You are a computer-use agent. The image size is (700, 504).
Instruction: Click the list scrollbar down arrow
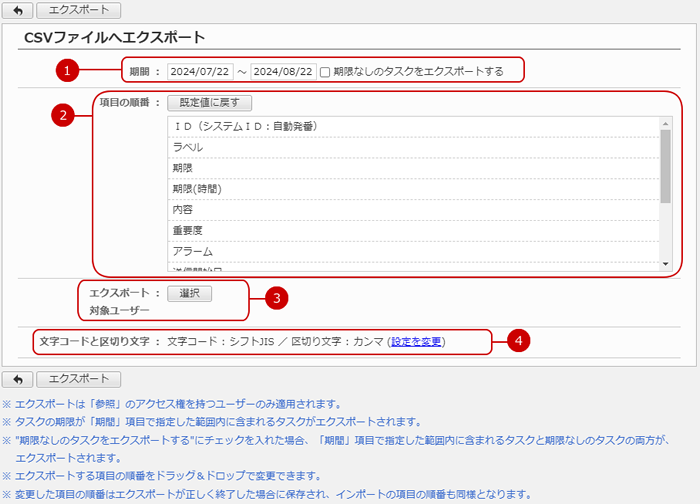coord(666,264)
